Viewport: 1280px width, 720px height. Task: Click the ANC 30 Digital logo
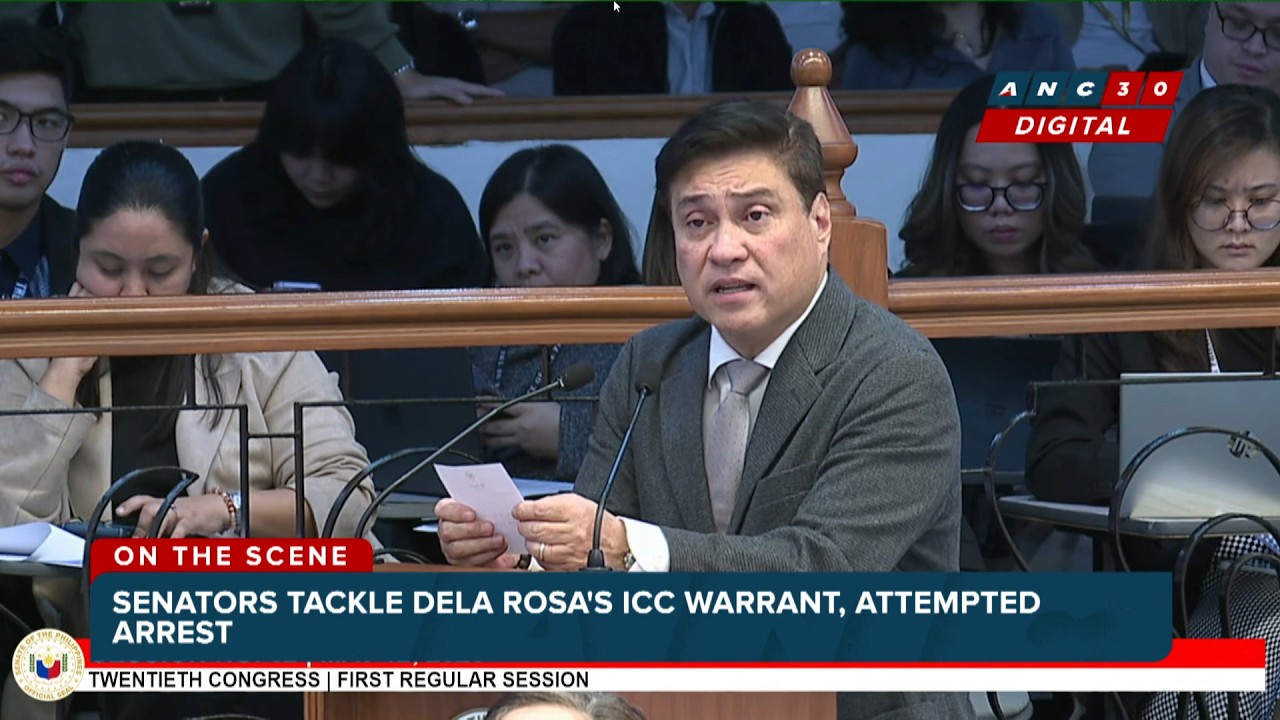tap(1079, 107)
